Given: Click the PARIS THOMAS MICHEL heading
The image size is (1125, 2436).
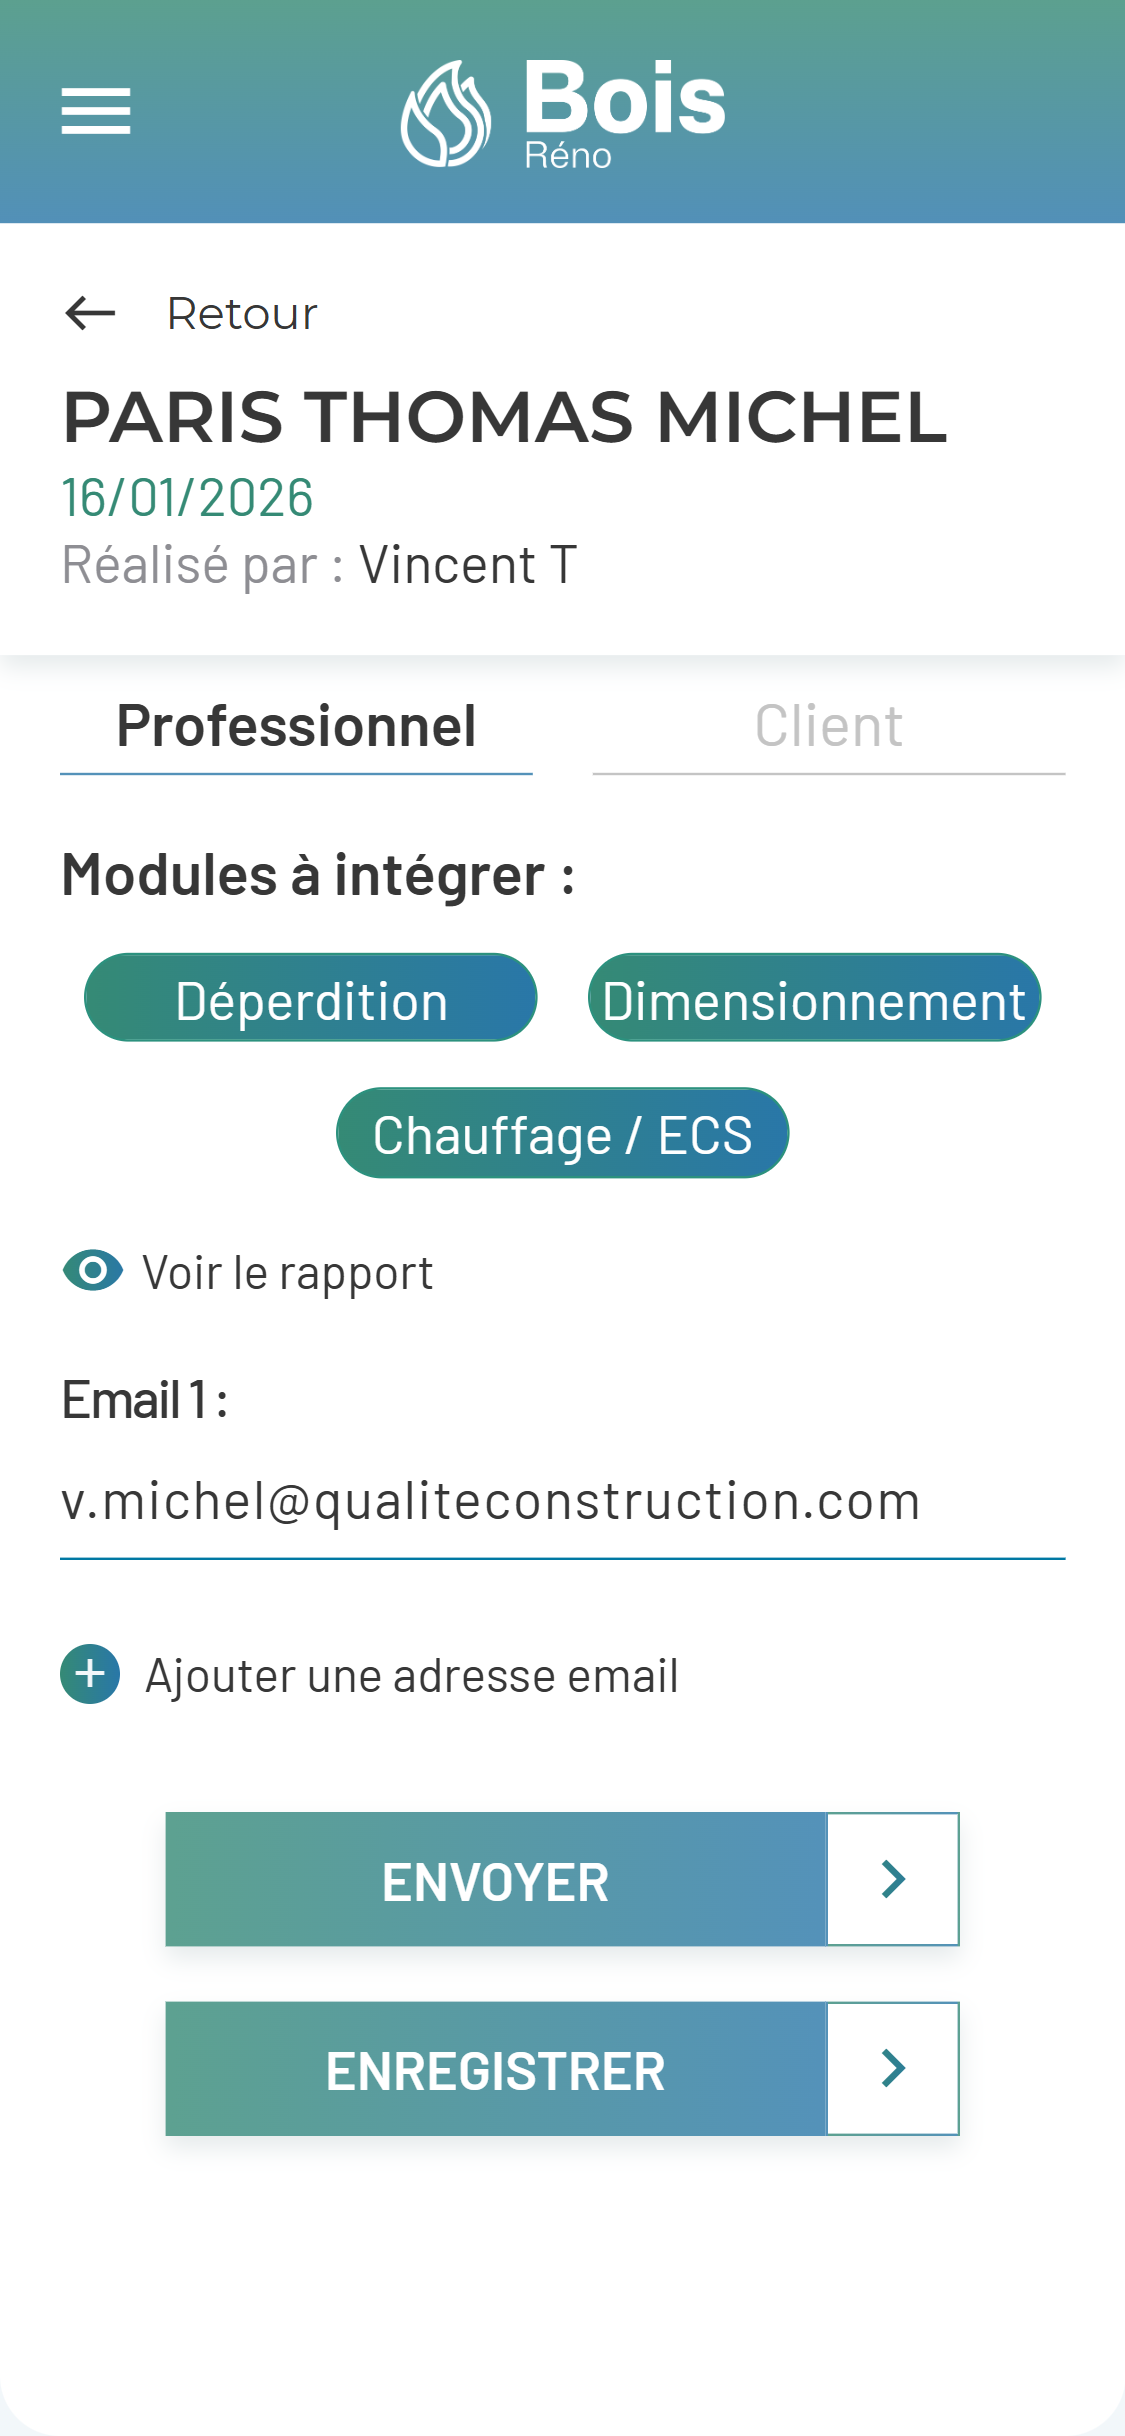Looking at the screenshot, I should 505,417.
